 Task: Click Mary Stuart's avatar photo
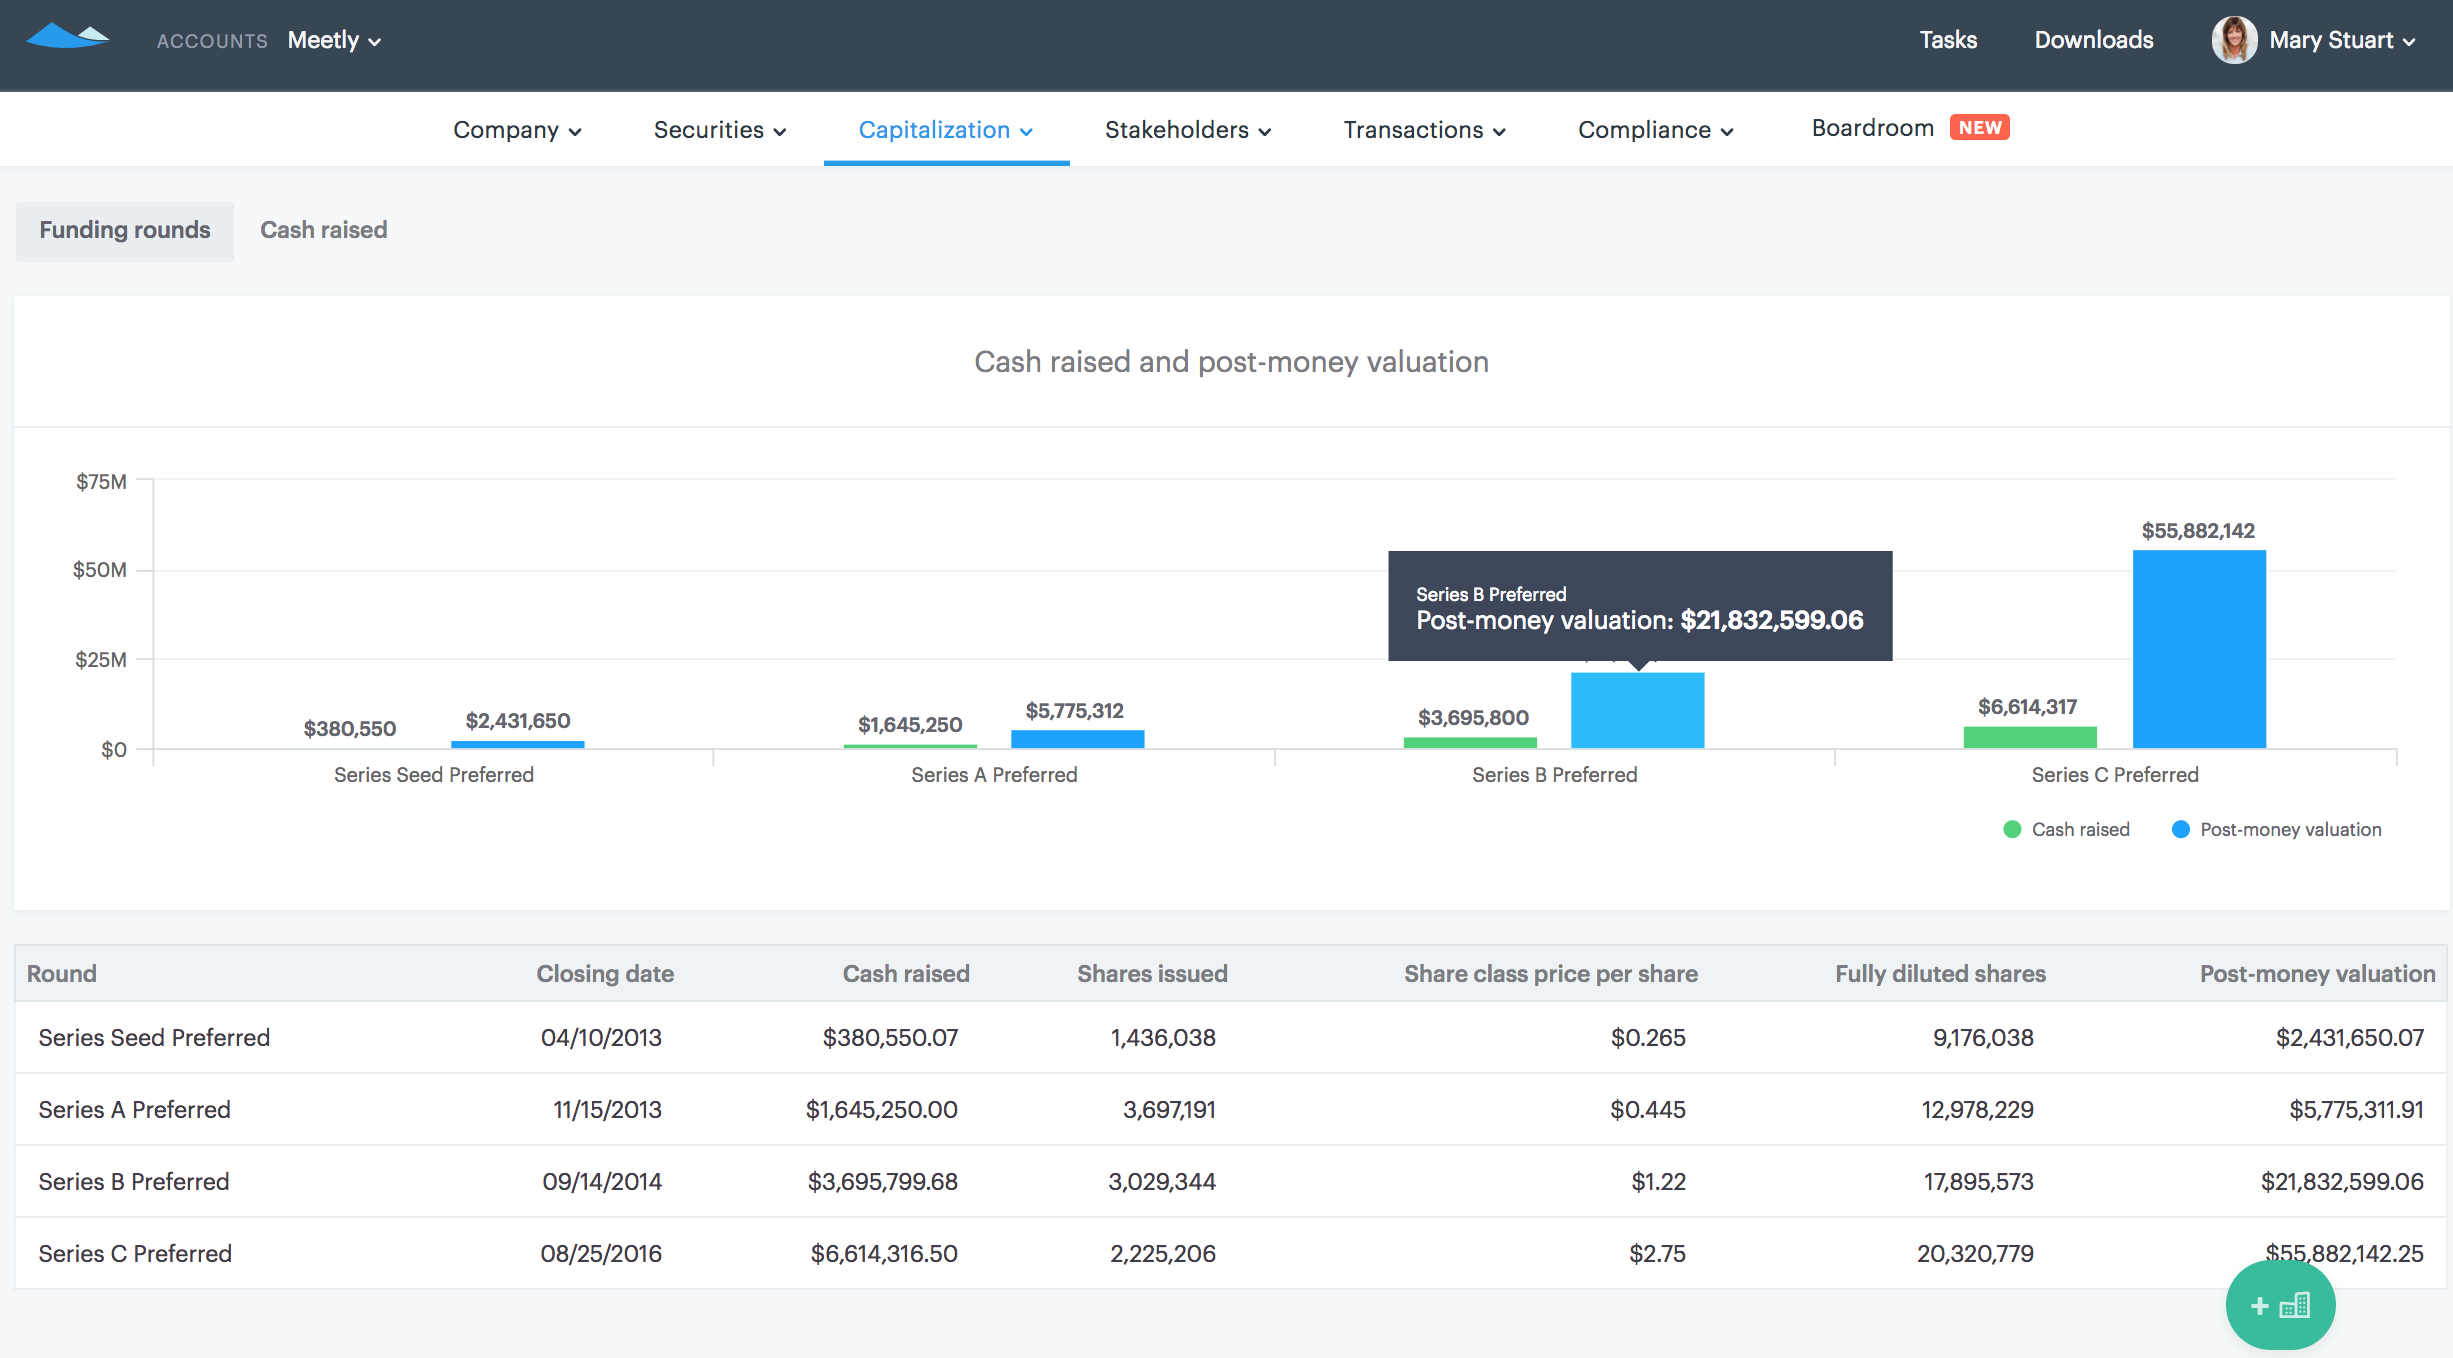click(2233, 40)
